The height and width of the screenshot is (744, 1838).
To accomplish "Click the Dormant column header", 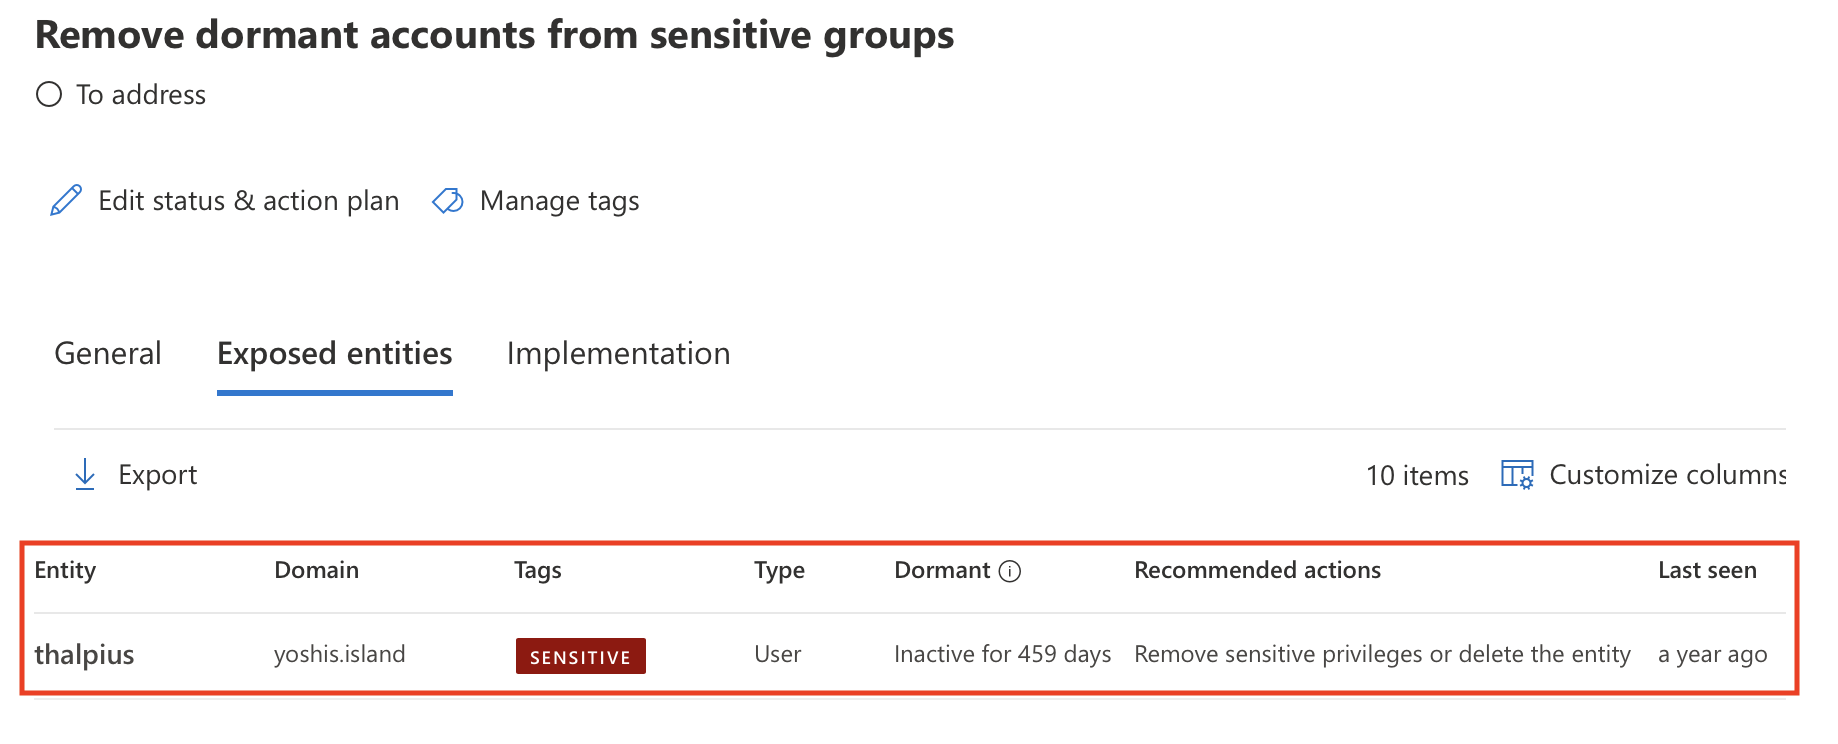I will point(942,570).
